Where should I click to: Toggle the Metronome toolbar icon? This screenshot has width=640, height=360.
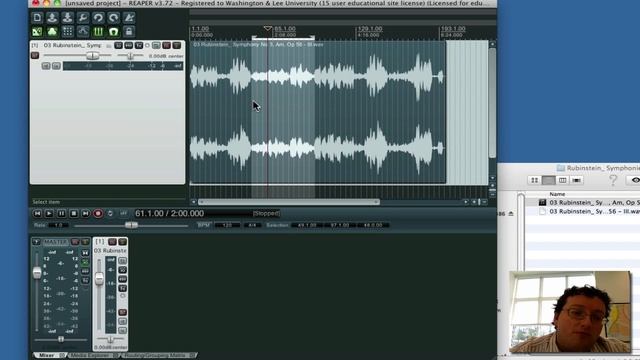(129, 18)
